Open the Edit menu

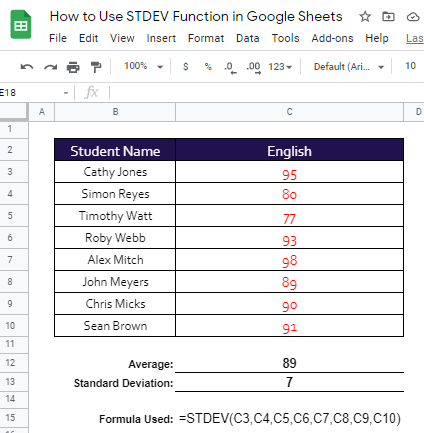click(x=88, y=38)
